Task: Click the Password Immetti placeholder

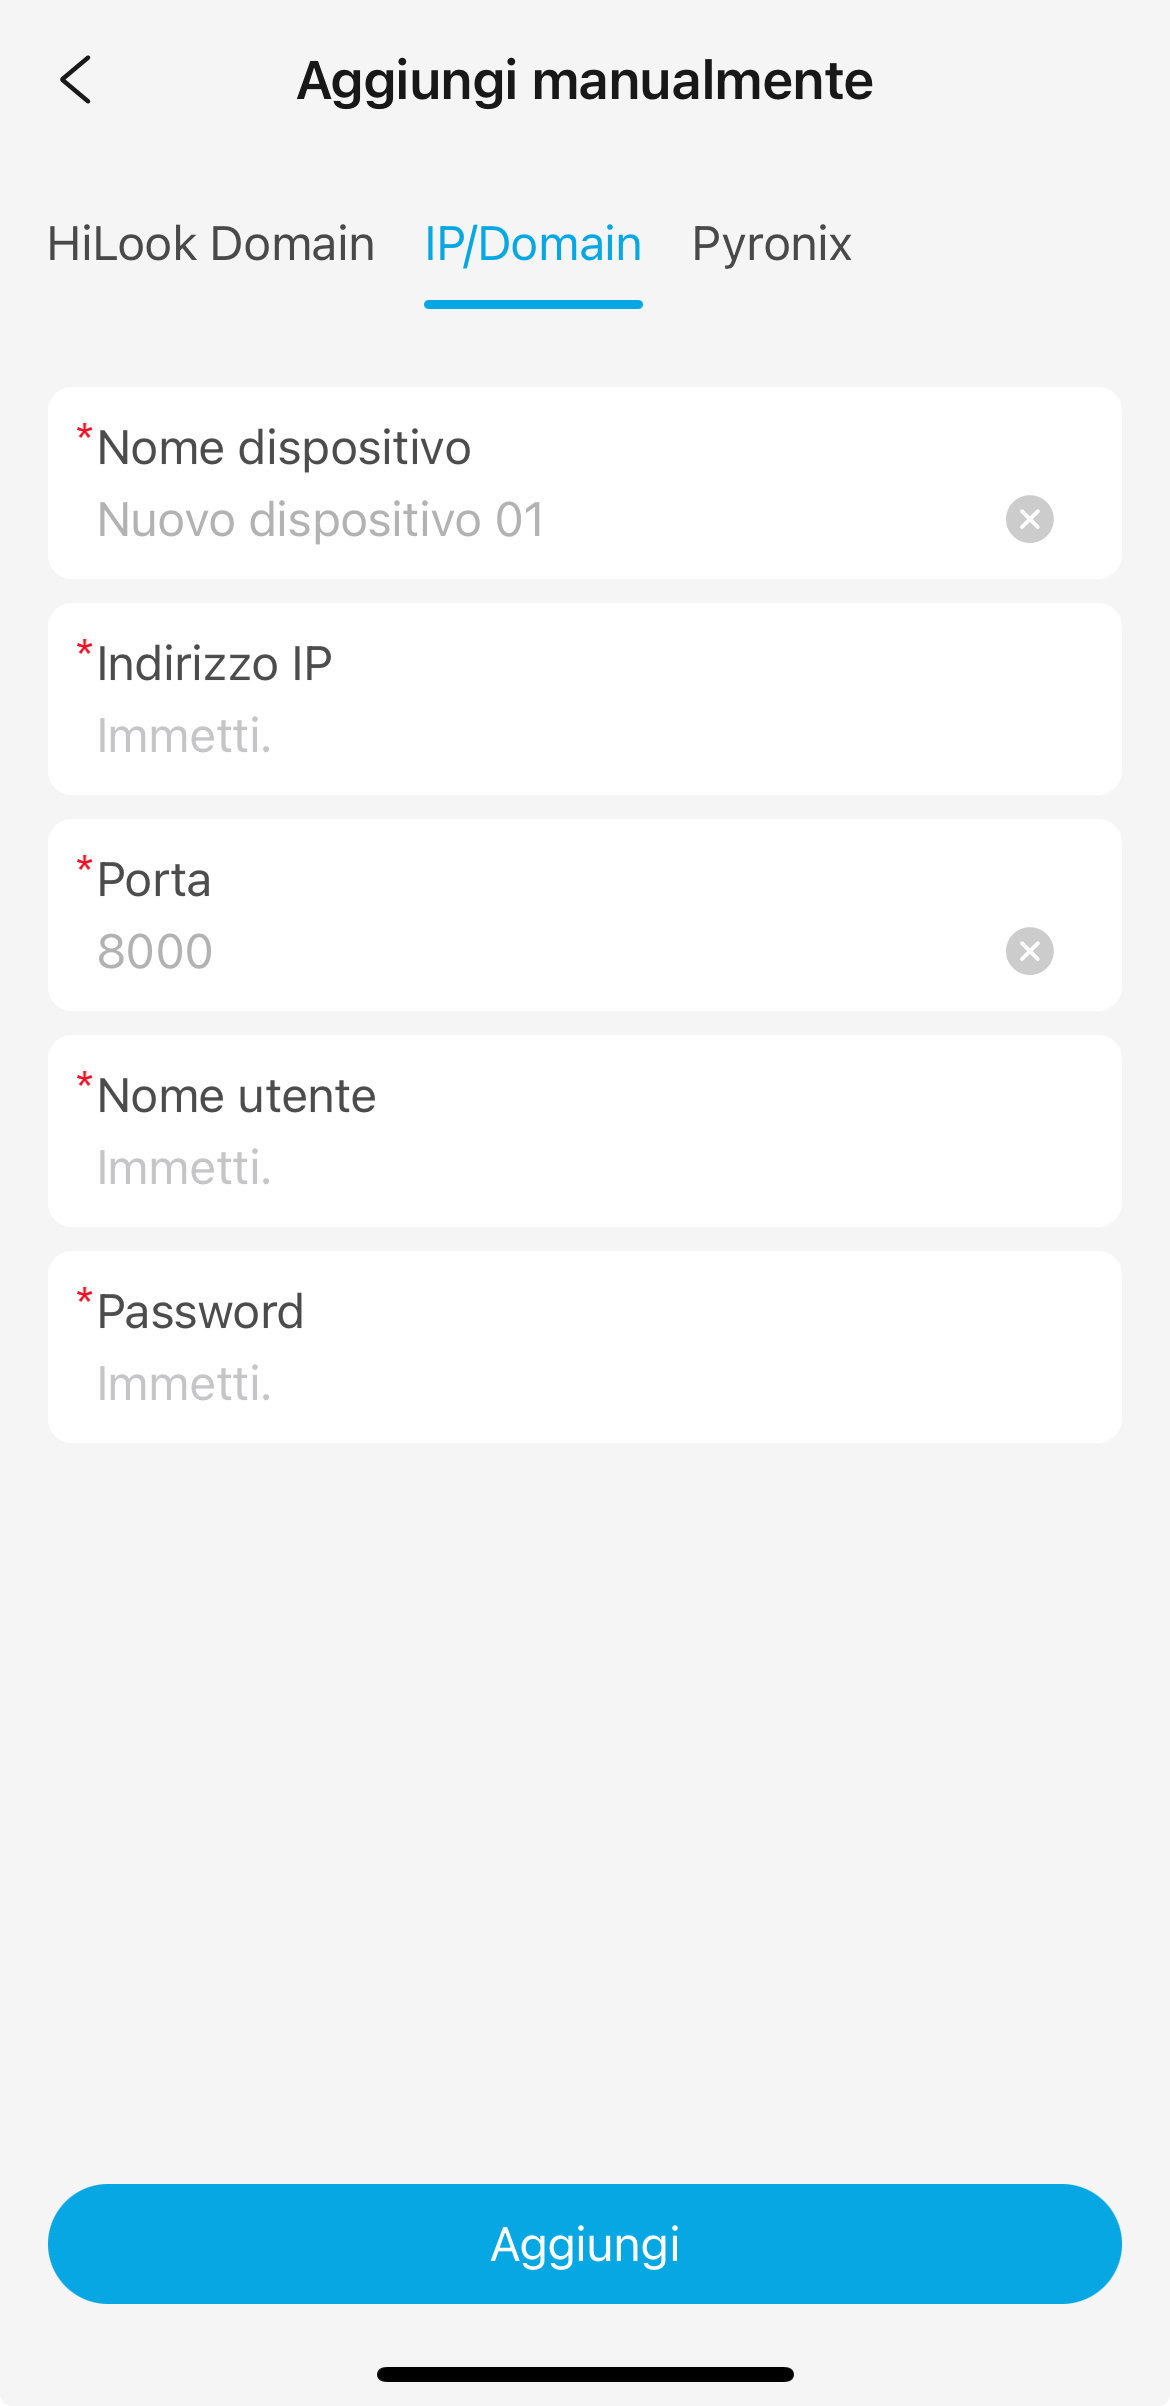Action: pyautogui.click(x=184, y=1384)
